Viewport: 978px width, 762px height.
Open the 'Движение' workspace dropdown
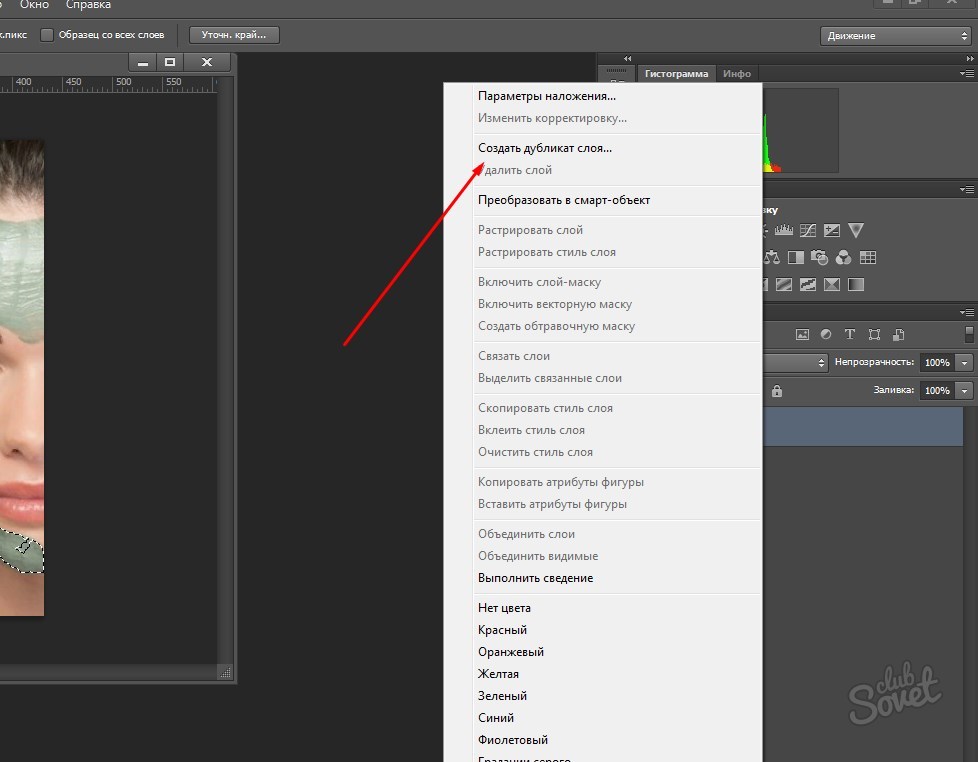click(895, 36)
